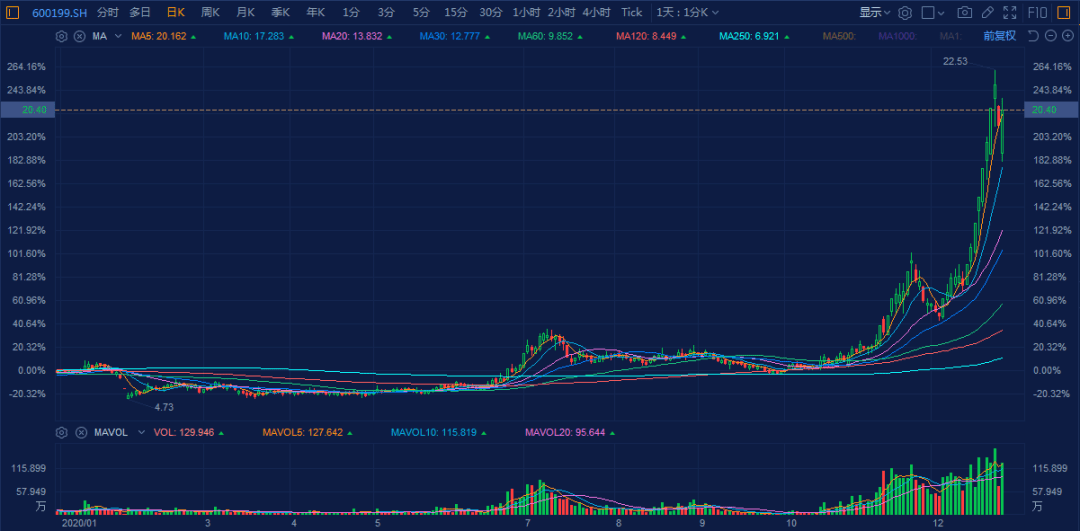The image size is (1080, 531).
Task: Open MA indicator settings gear
Action: click(x=62, y=36)
